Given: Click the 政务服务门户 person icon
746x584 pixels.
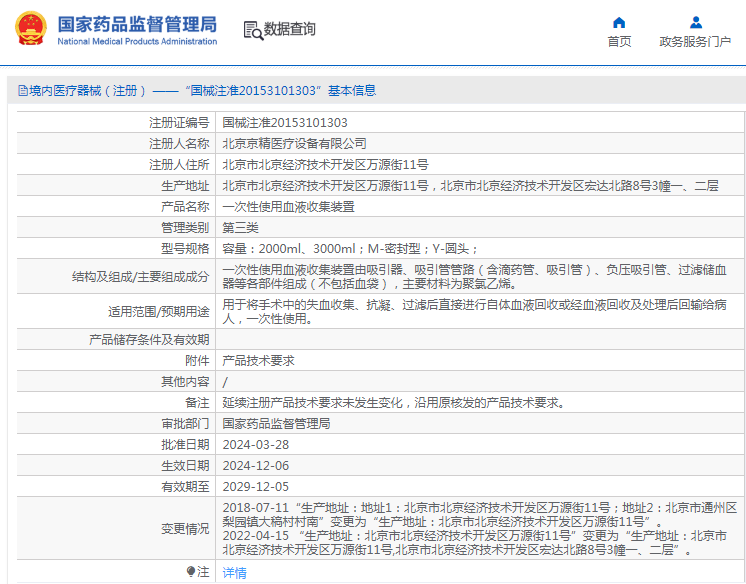Looking at the screenshot, I should pyautogui.click(x=696, y=22).
